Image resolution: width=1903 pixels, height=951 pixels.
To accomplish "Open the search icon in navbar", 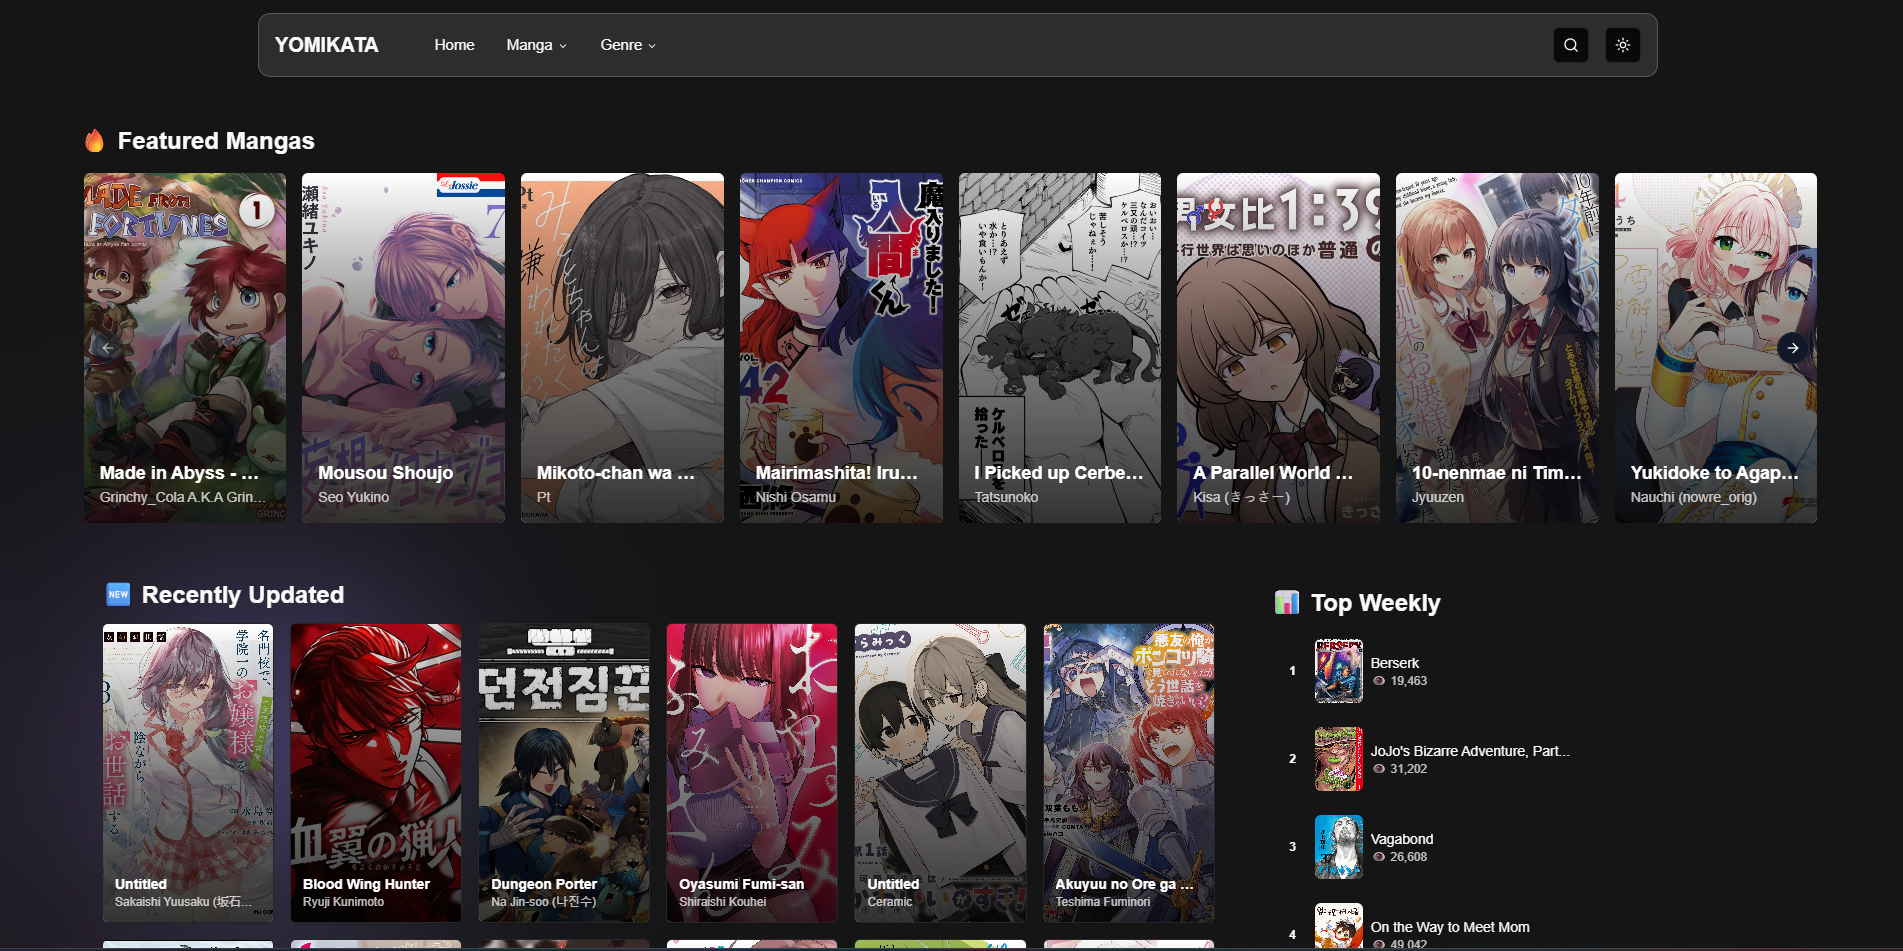I will click(x=1570, y=45).
